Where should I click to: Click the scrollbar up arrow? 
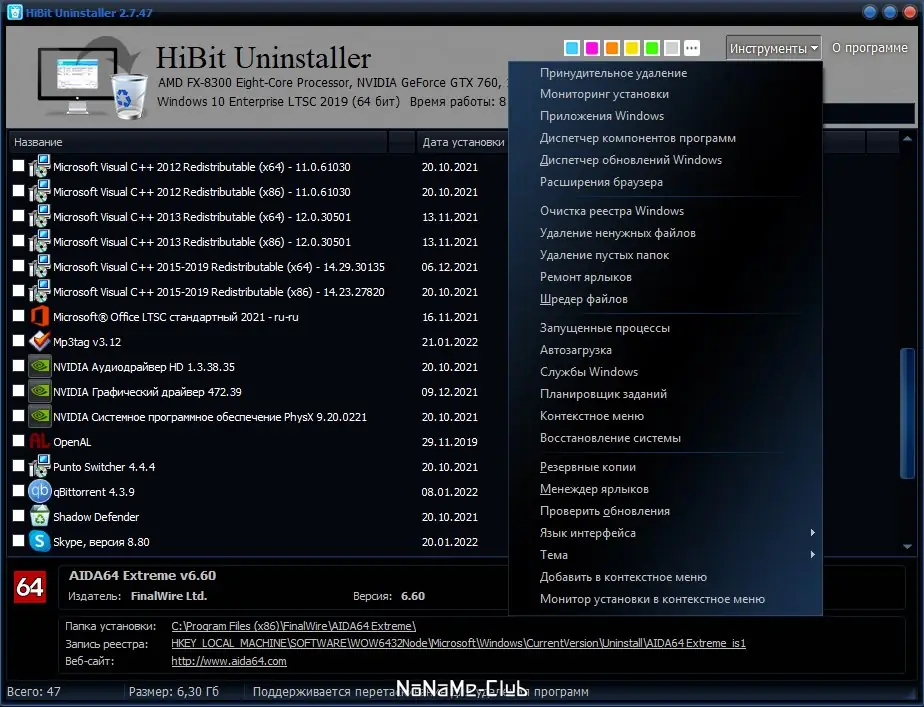[908, 139]
